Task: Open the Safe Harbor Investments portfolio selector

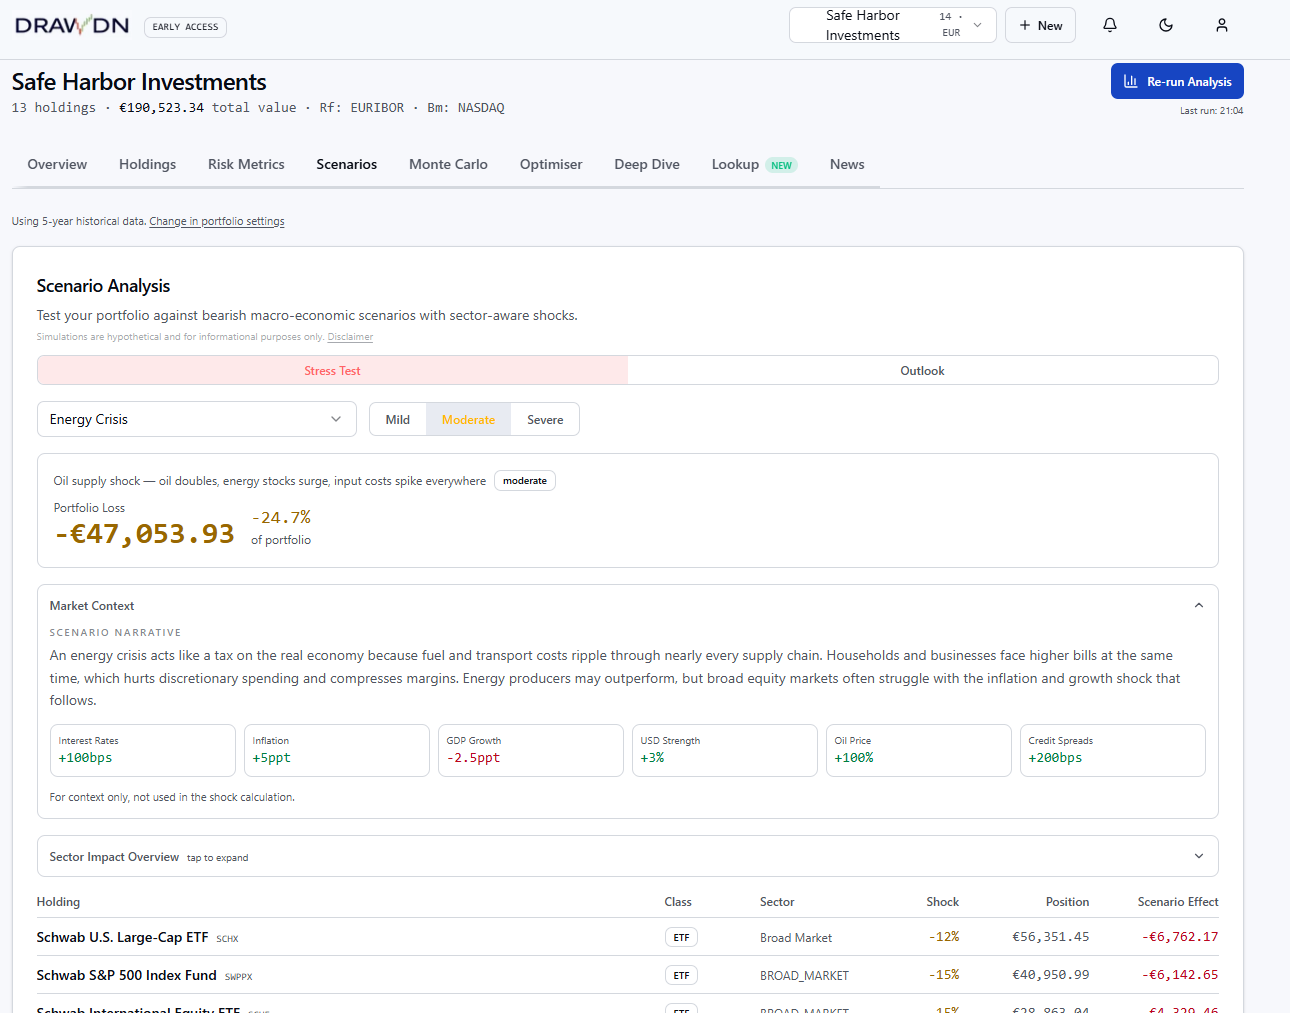Action: (x=892, y=25)
